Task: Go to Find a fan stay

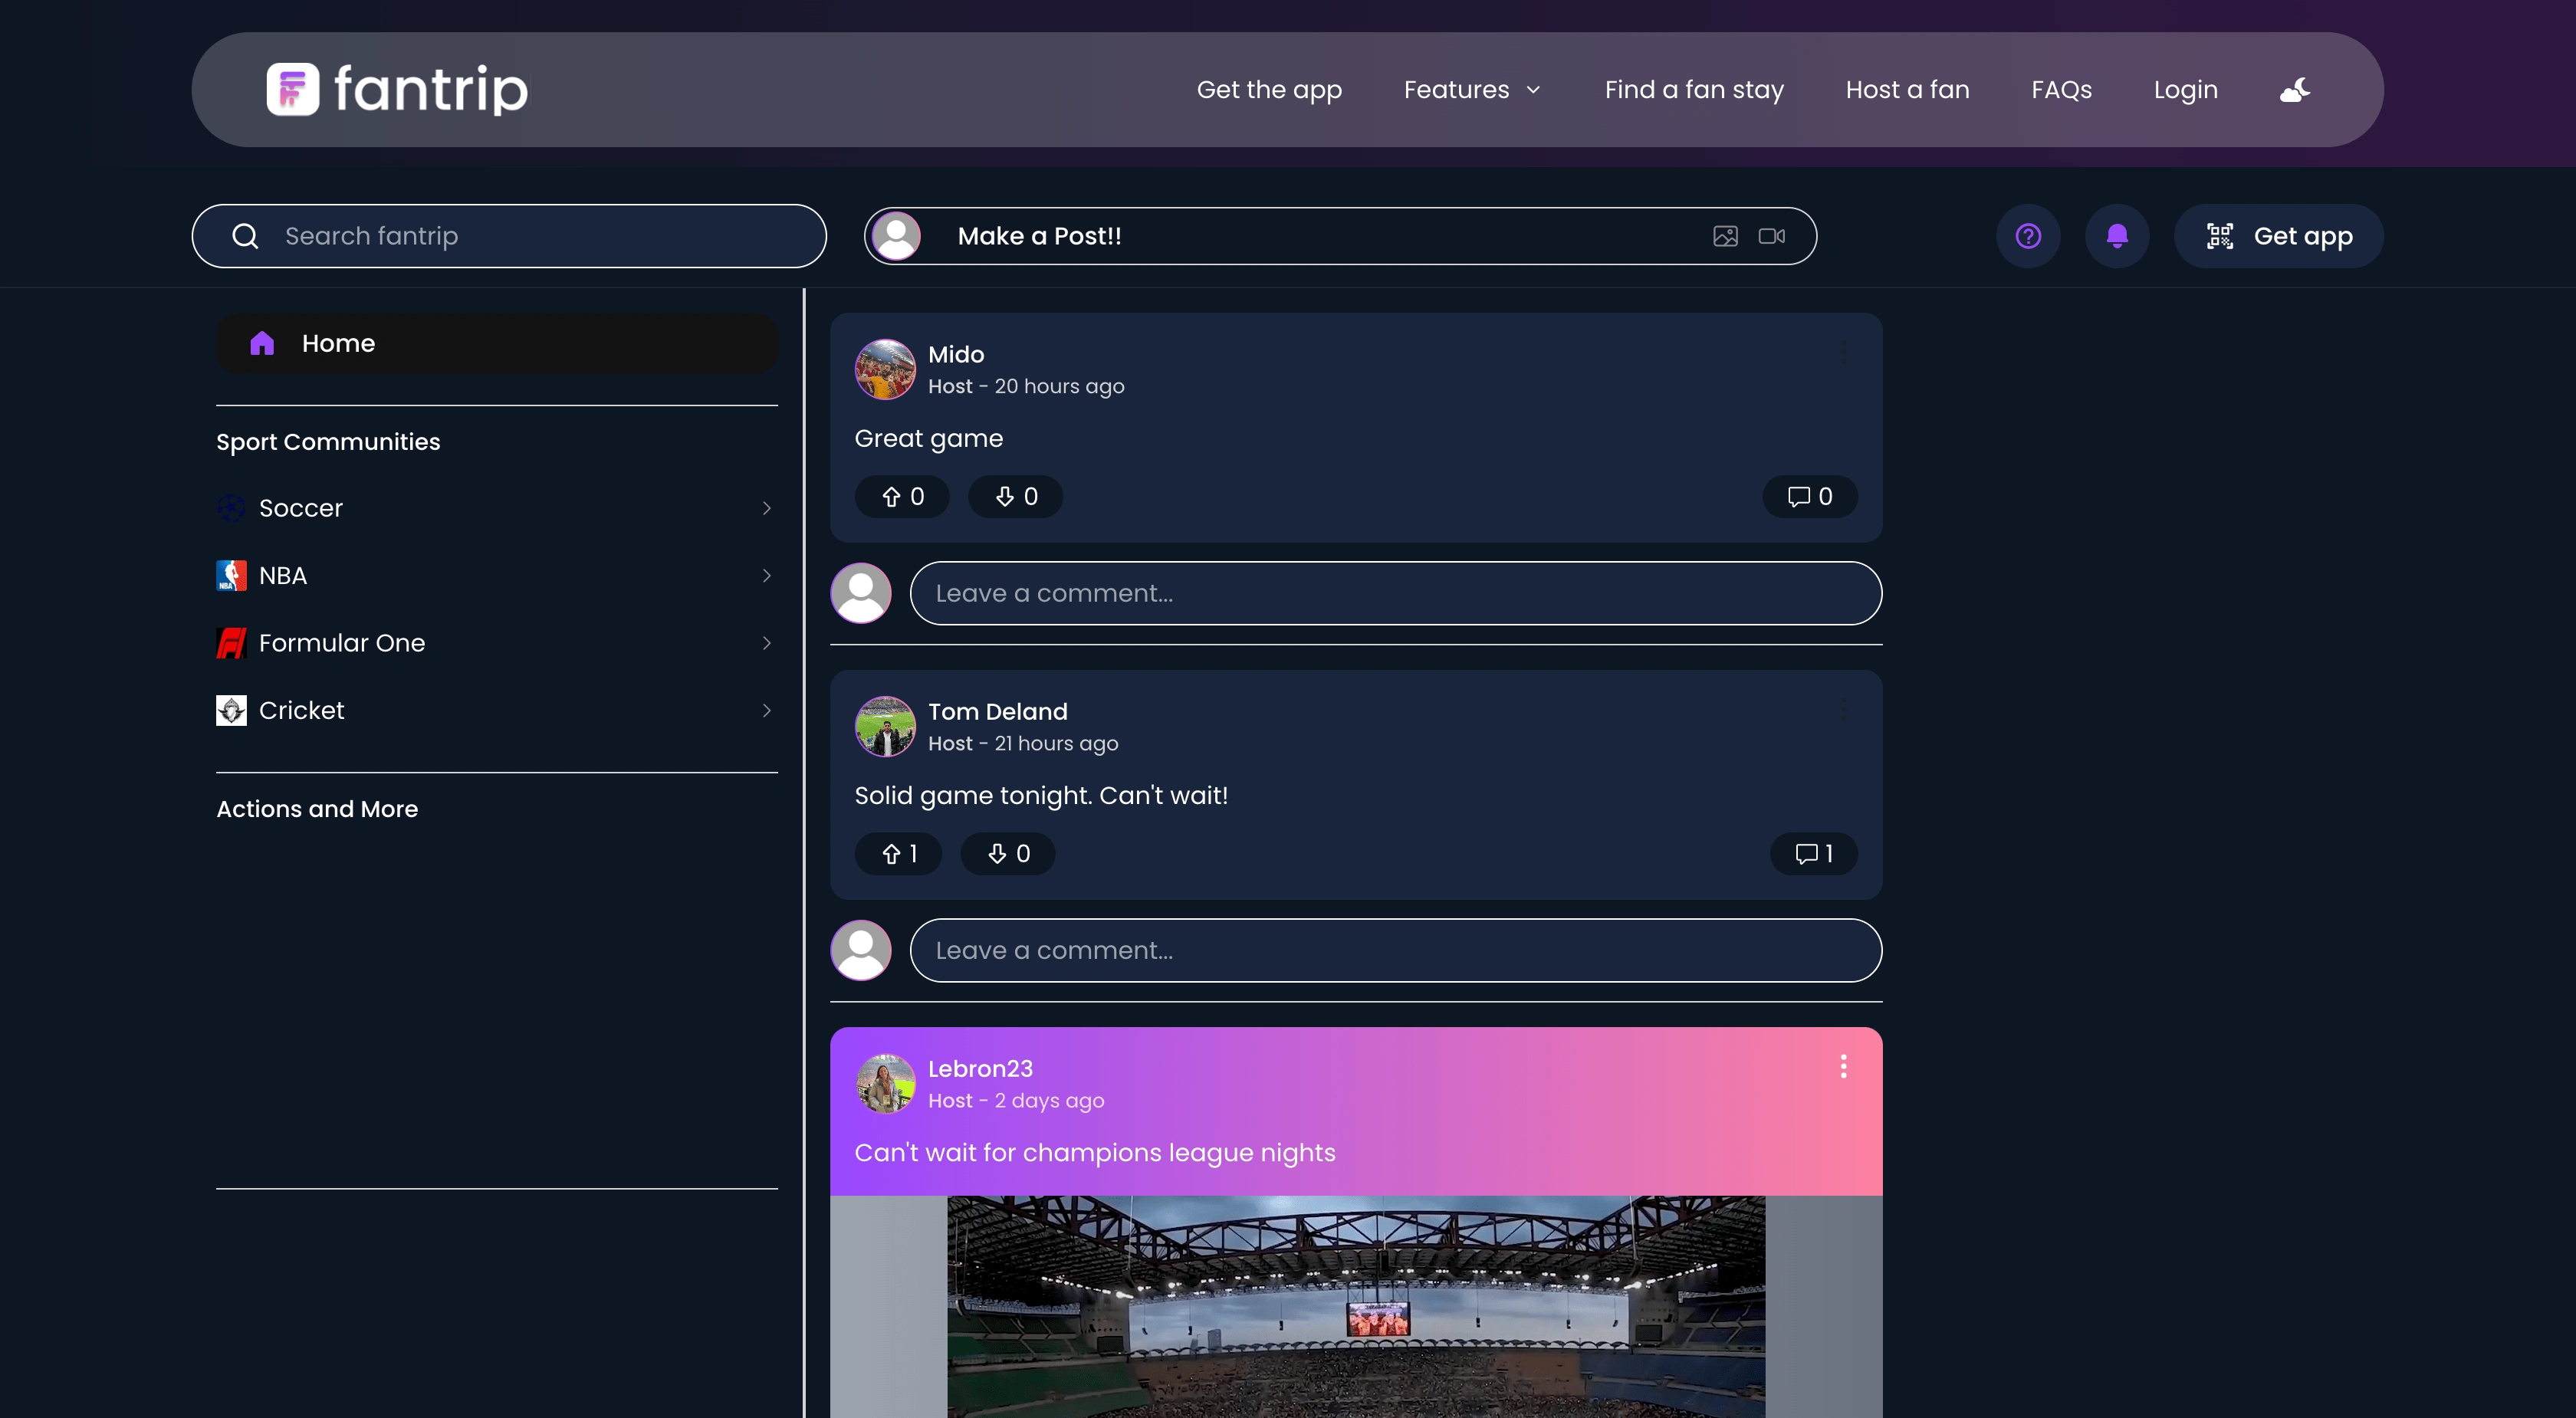Action: coord(1694,90)
